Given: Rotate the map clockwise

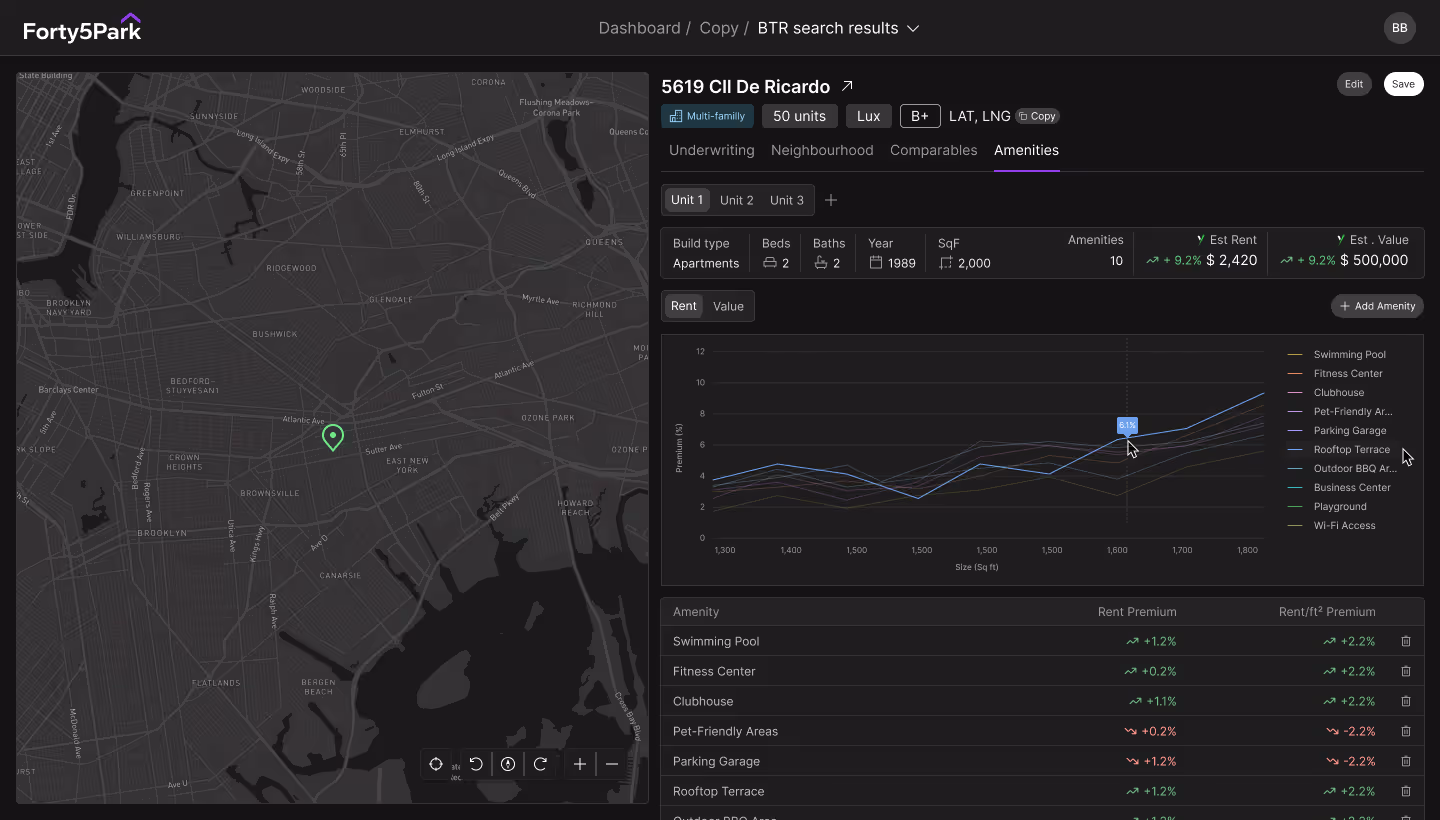Looking at the screenshot, I should point(540,763).
